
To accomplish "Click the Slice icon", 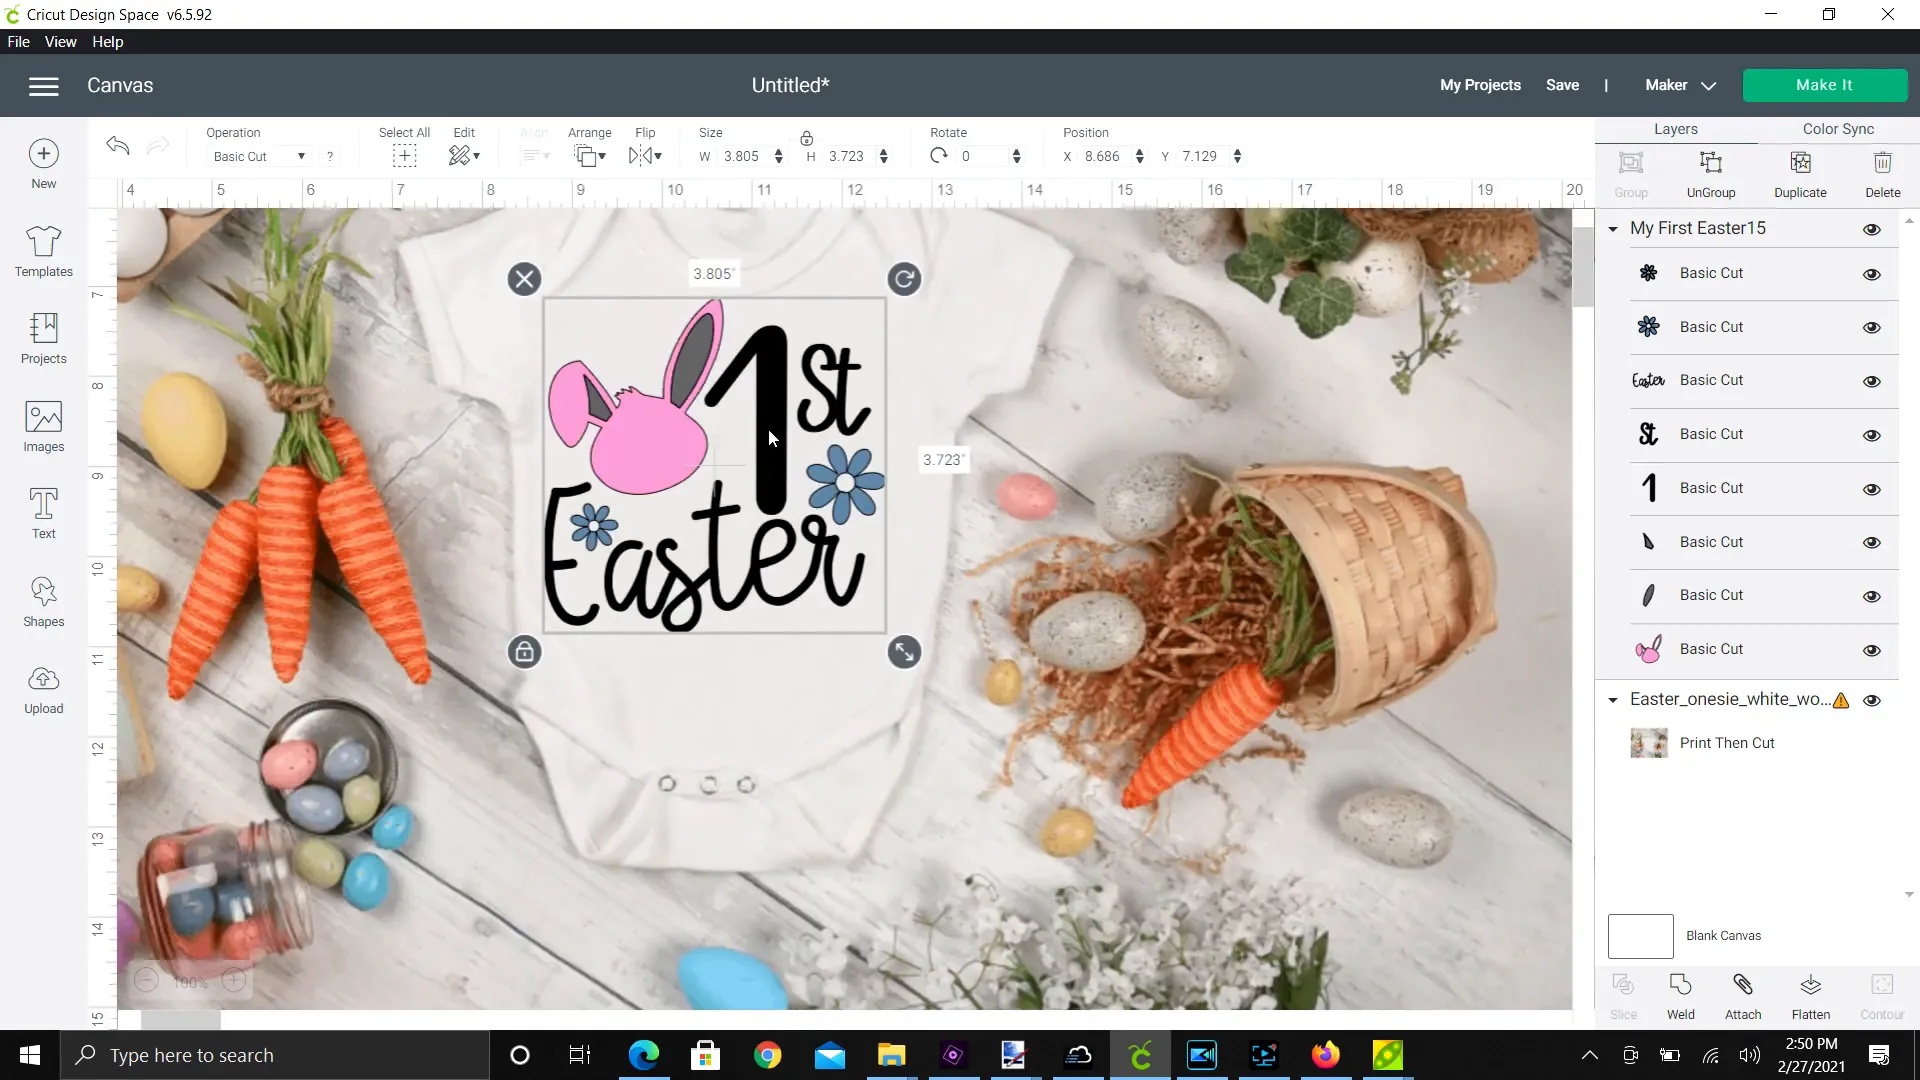I will (x=1622, y=995).
